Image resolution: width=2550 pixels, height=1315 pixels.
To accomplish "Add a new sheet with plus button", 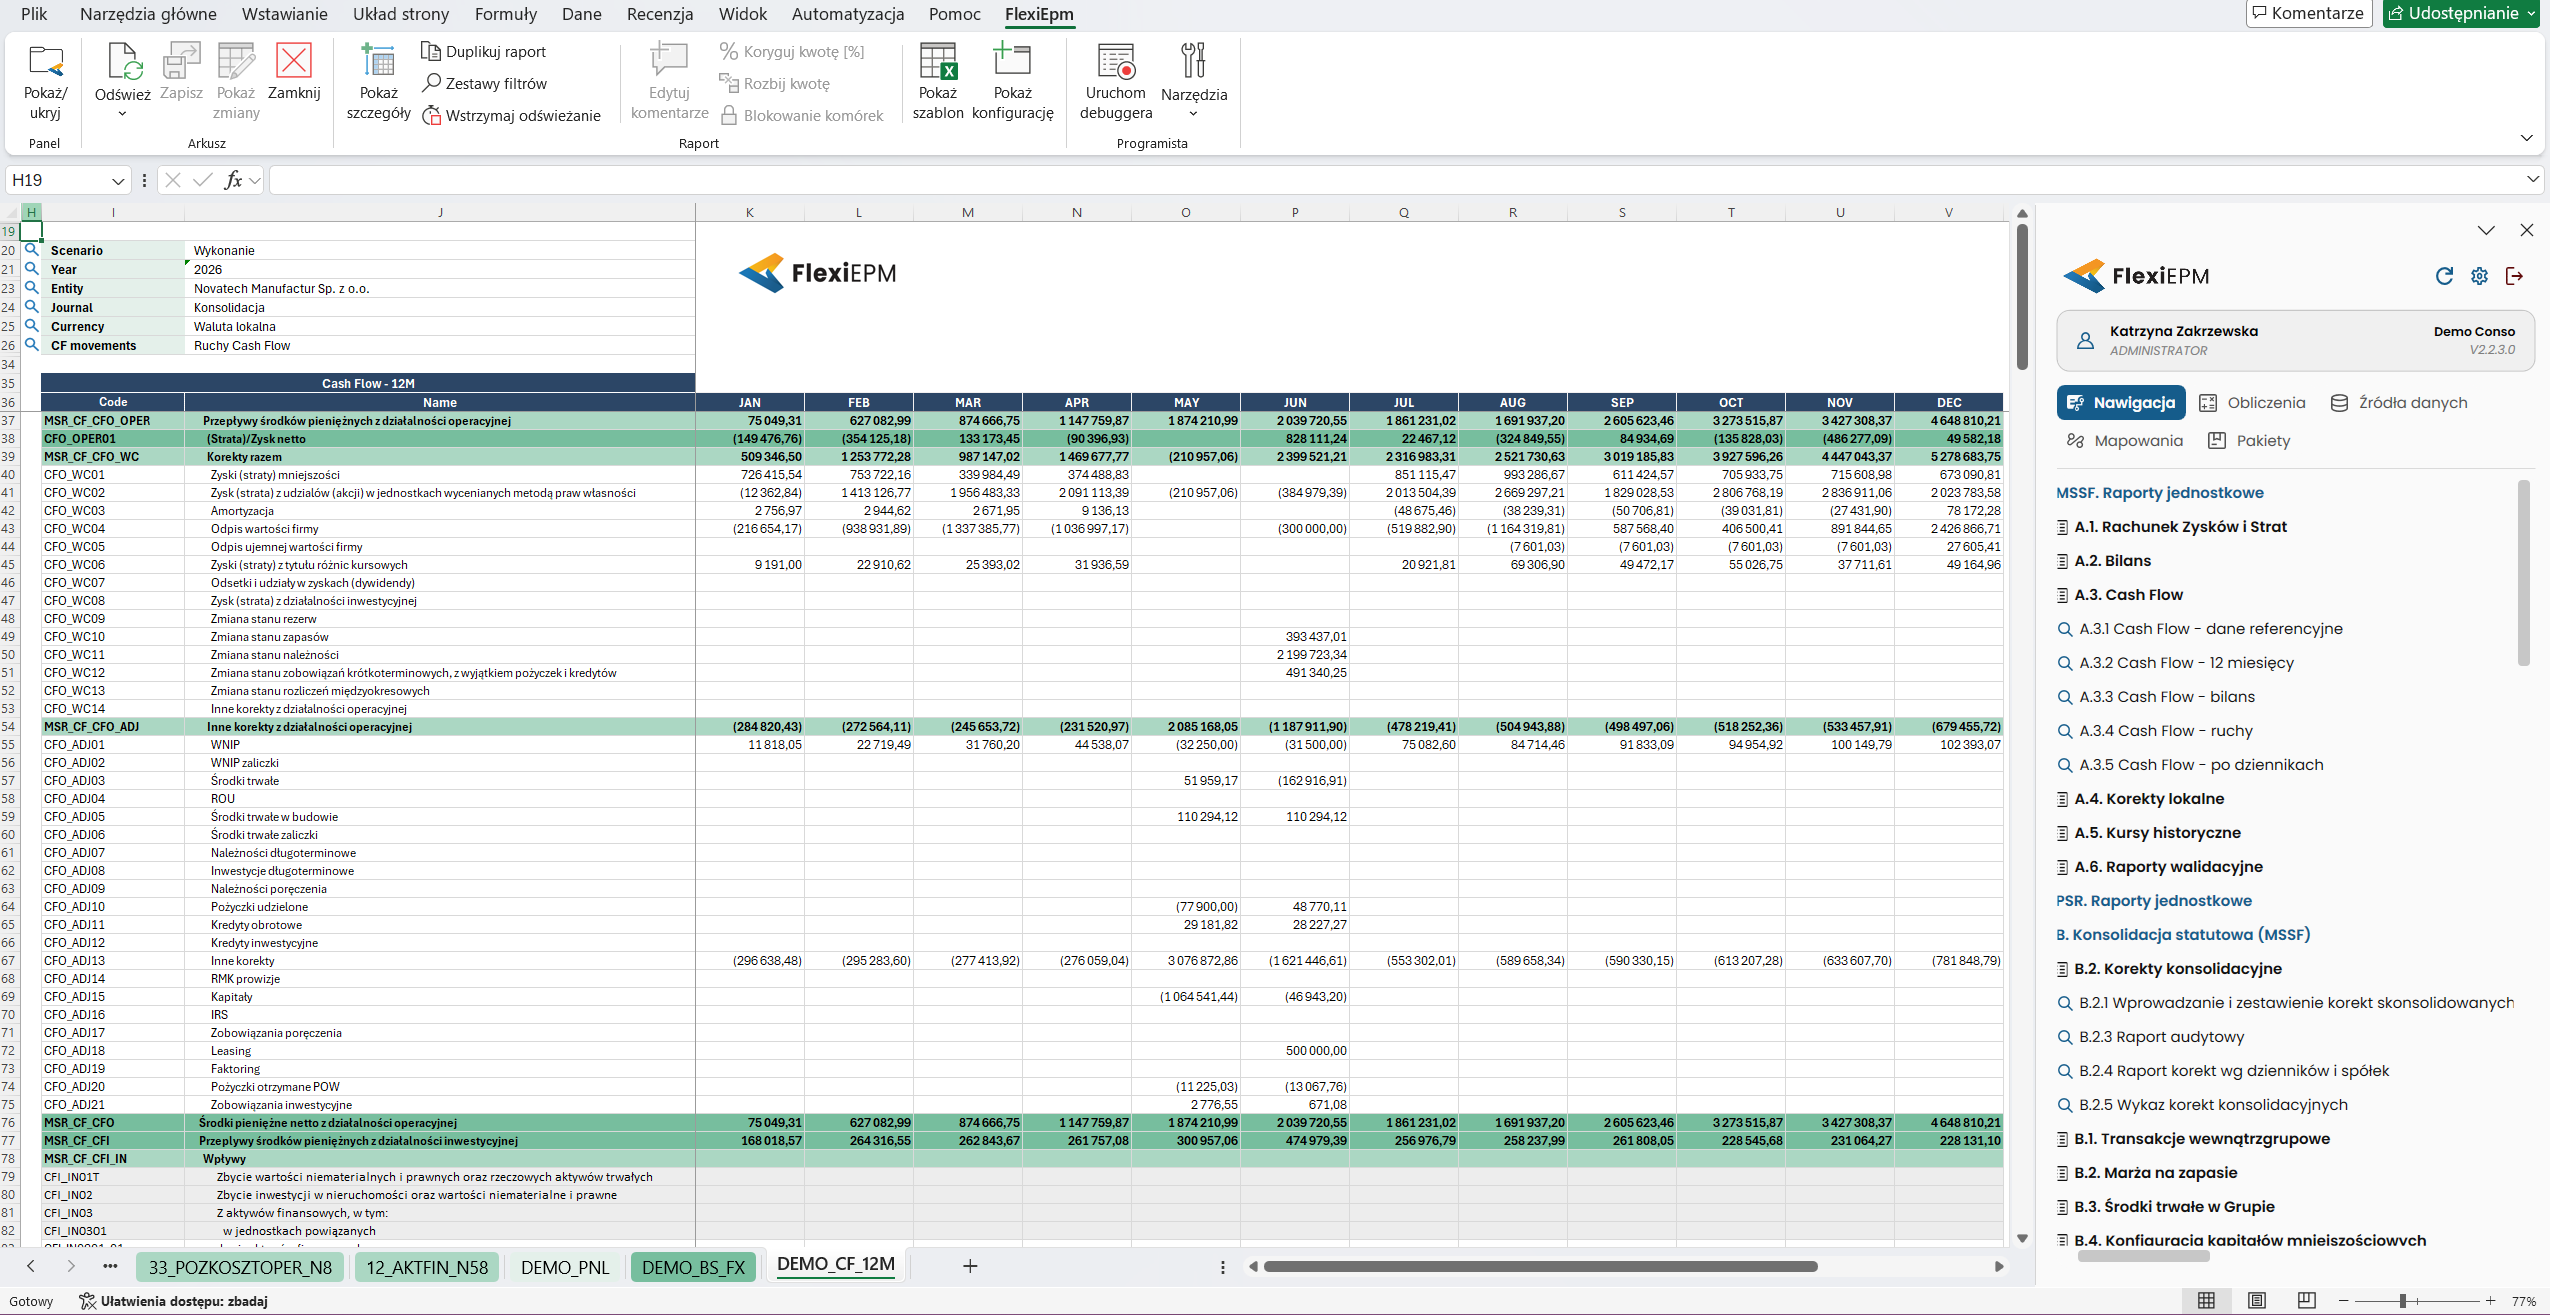I will [969, 1266].
